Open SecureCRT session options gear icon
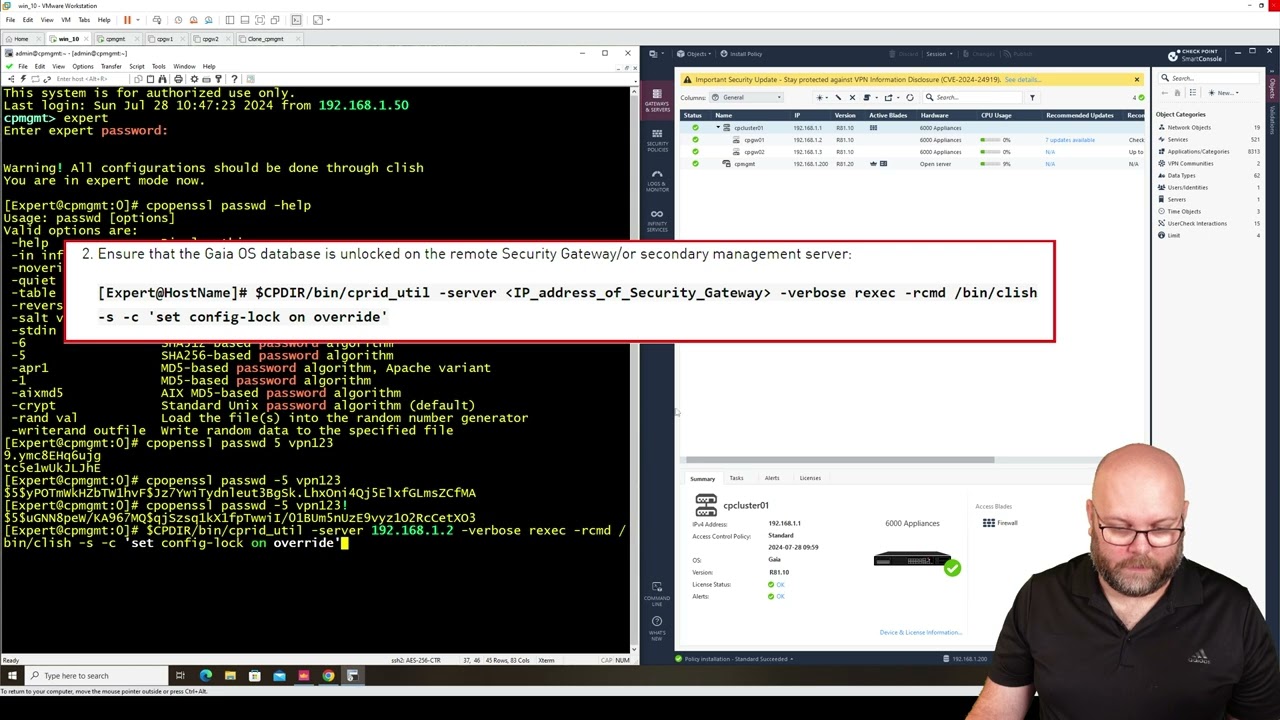The image size is (1280, 720). pos(193,79)
